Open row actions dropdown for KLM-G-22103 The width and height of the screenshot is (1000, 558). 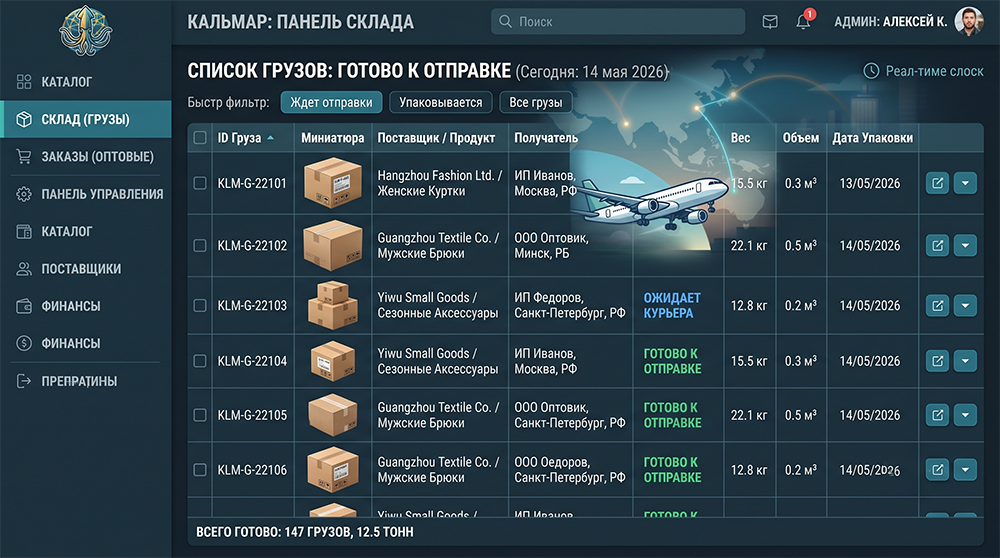coord(965,305)
